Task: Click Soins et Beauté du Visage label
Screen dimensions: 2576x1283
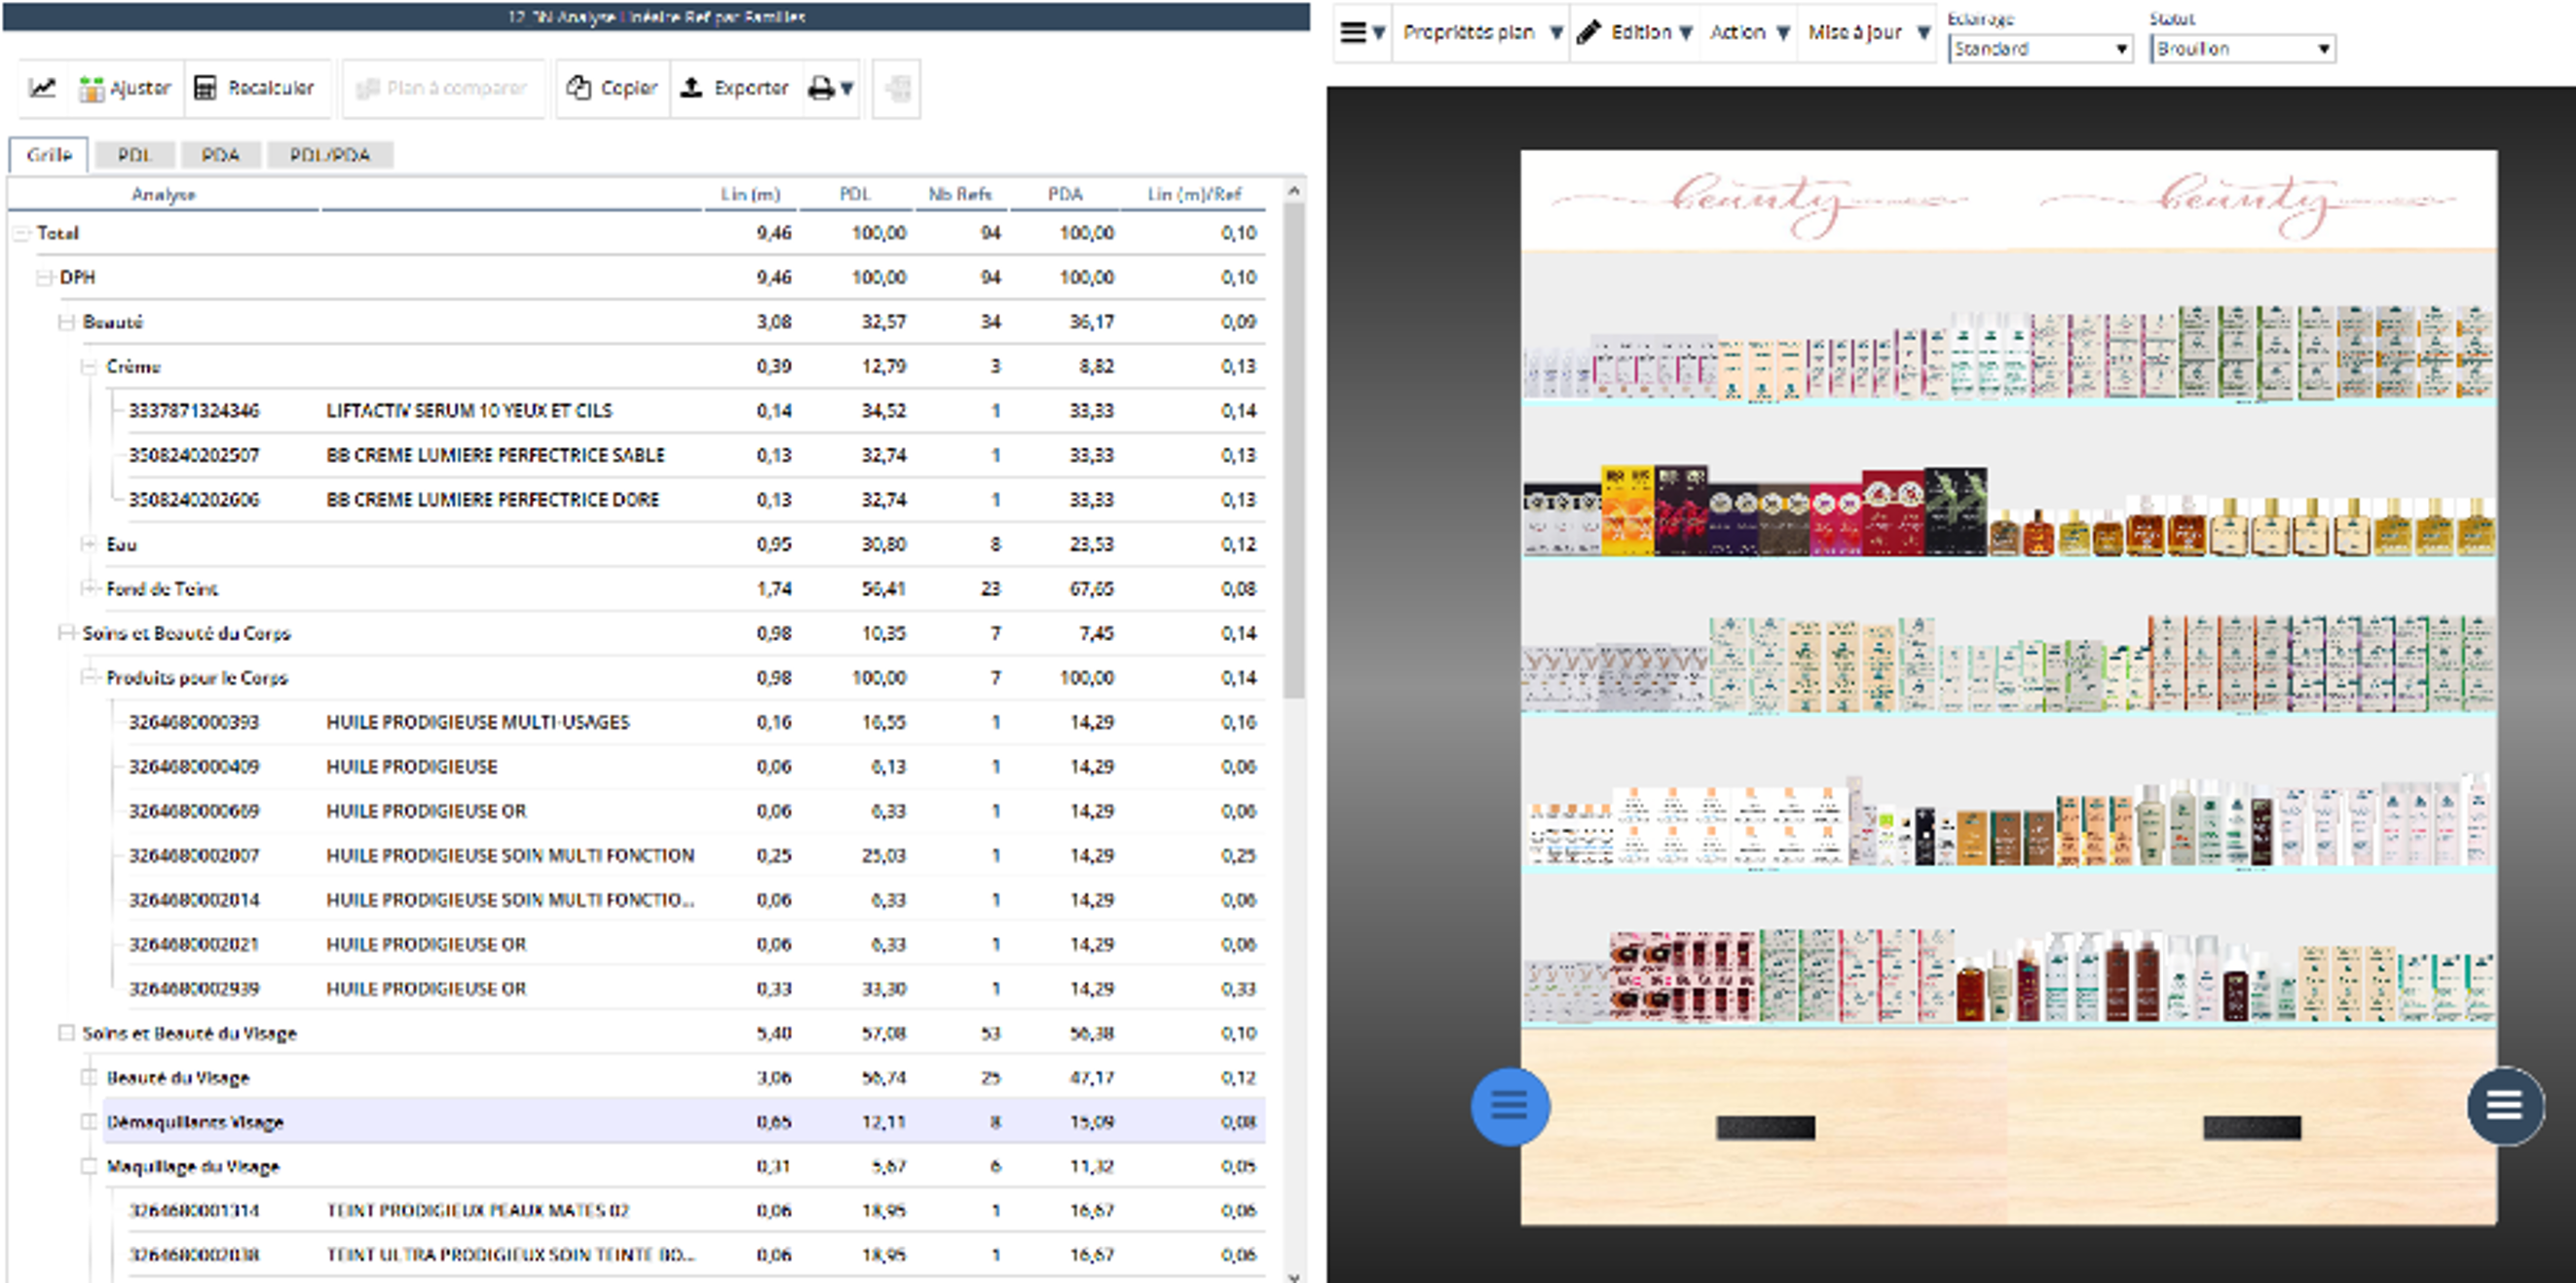Action: click(x=190, y=1033)
